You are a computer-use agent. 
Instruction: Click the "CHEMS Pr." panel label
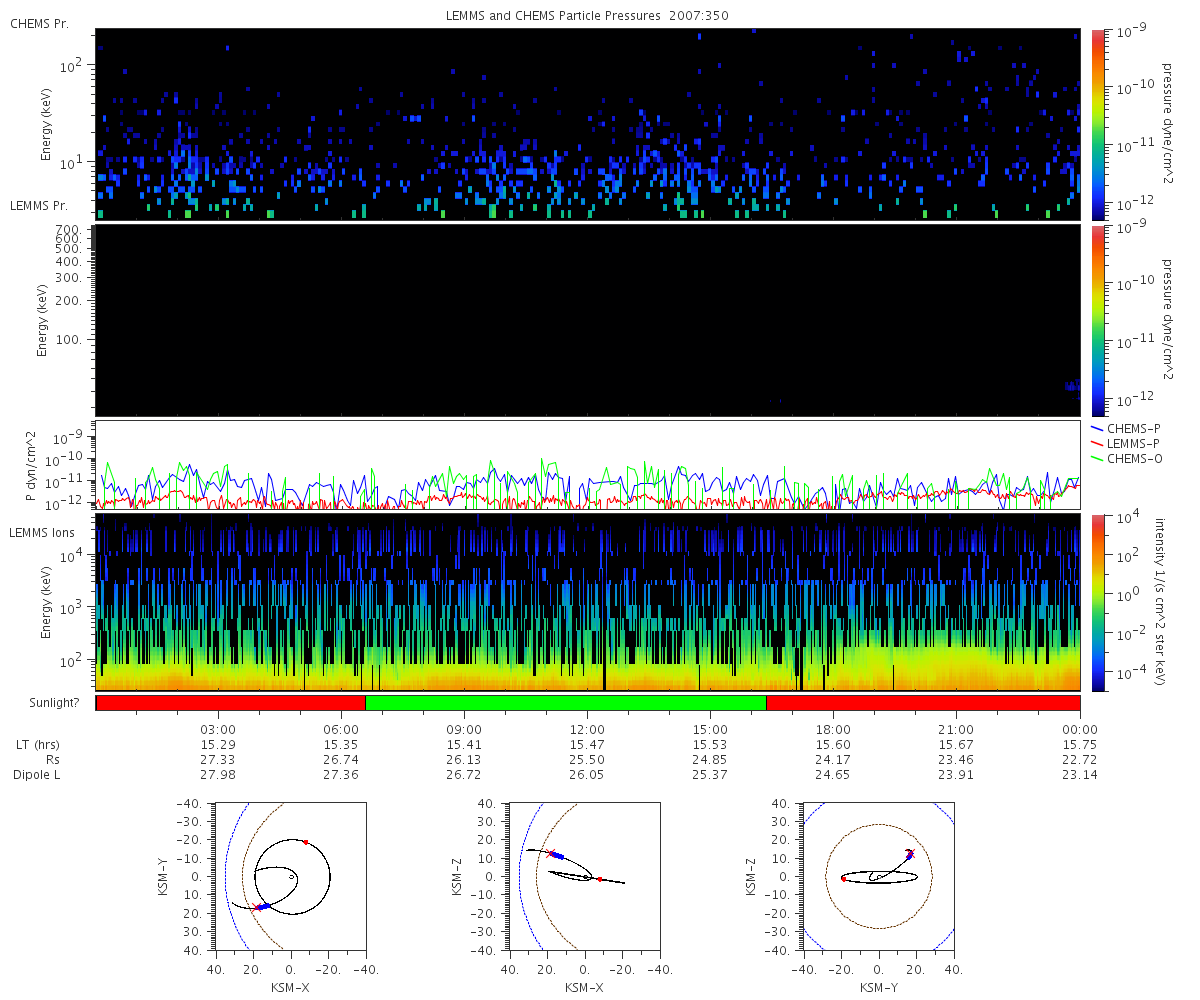[39, 24]
